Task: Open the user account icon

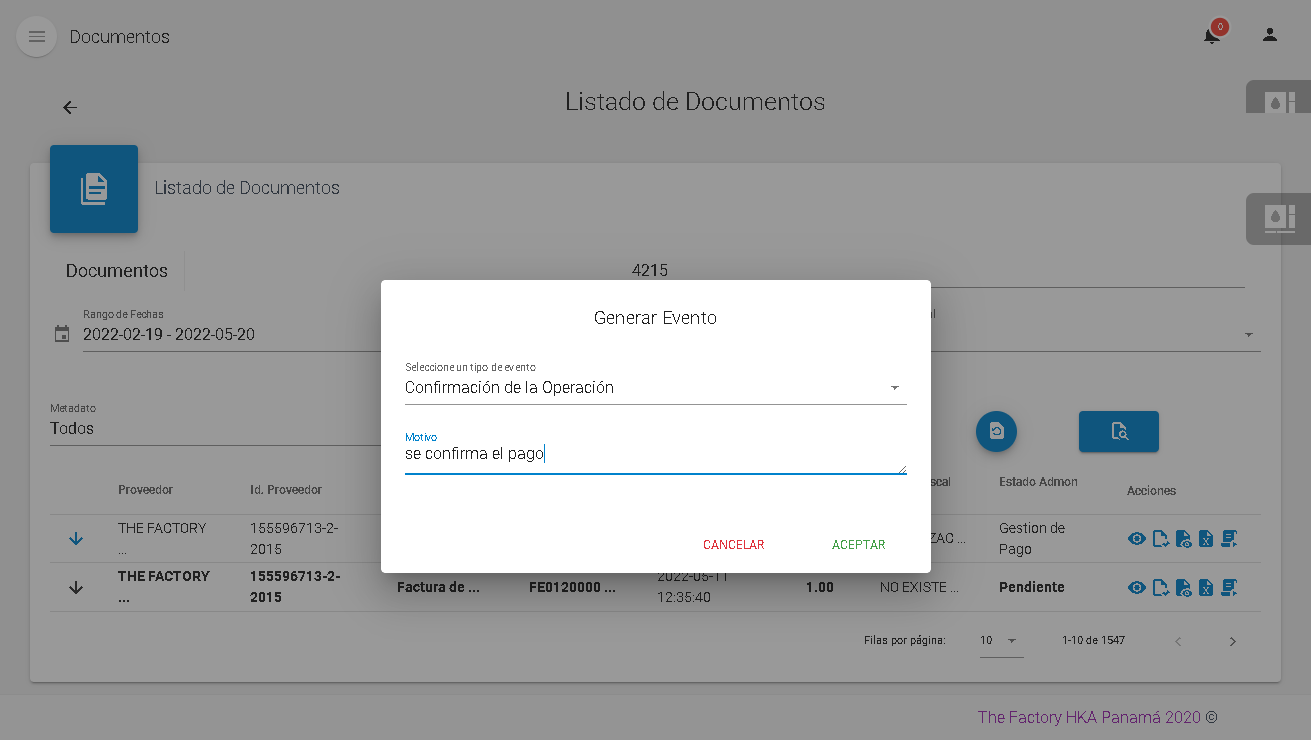Action: click(x=1269, y=35)
